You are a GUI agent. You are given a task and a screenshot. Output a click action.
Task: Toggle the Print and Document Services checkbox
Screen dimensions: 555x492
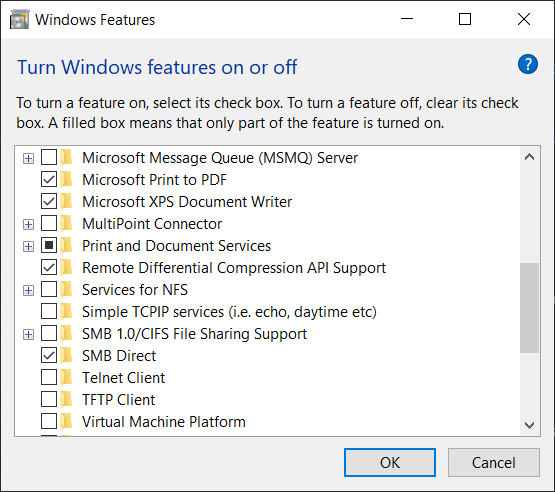point(49,245)
